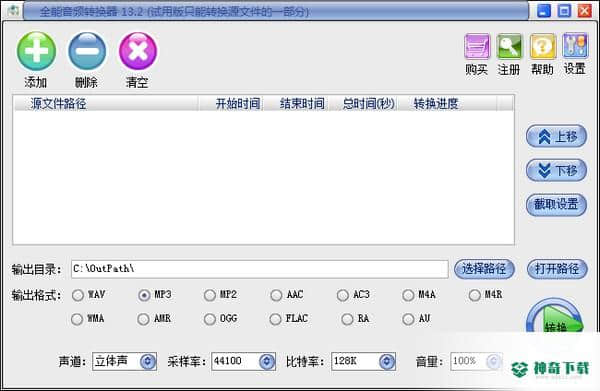Click the 源文件路径 column header
The image size is (600, 391).
pos(106,104)
